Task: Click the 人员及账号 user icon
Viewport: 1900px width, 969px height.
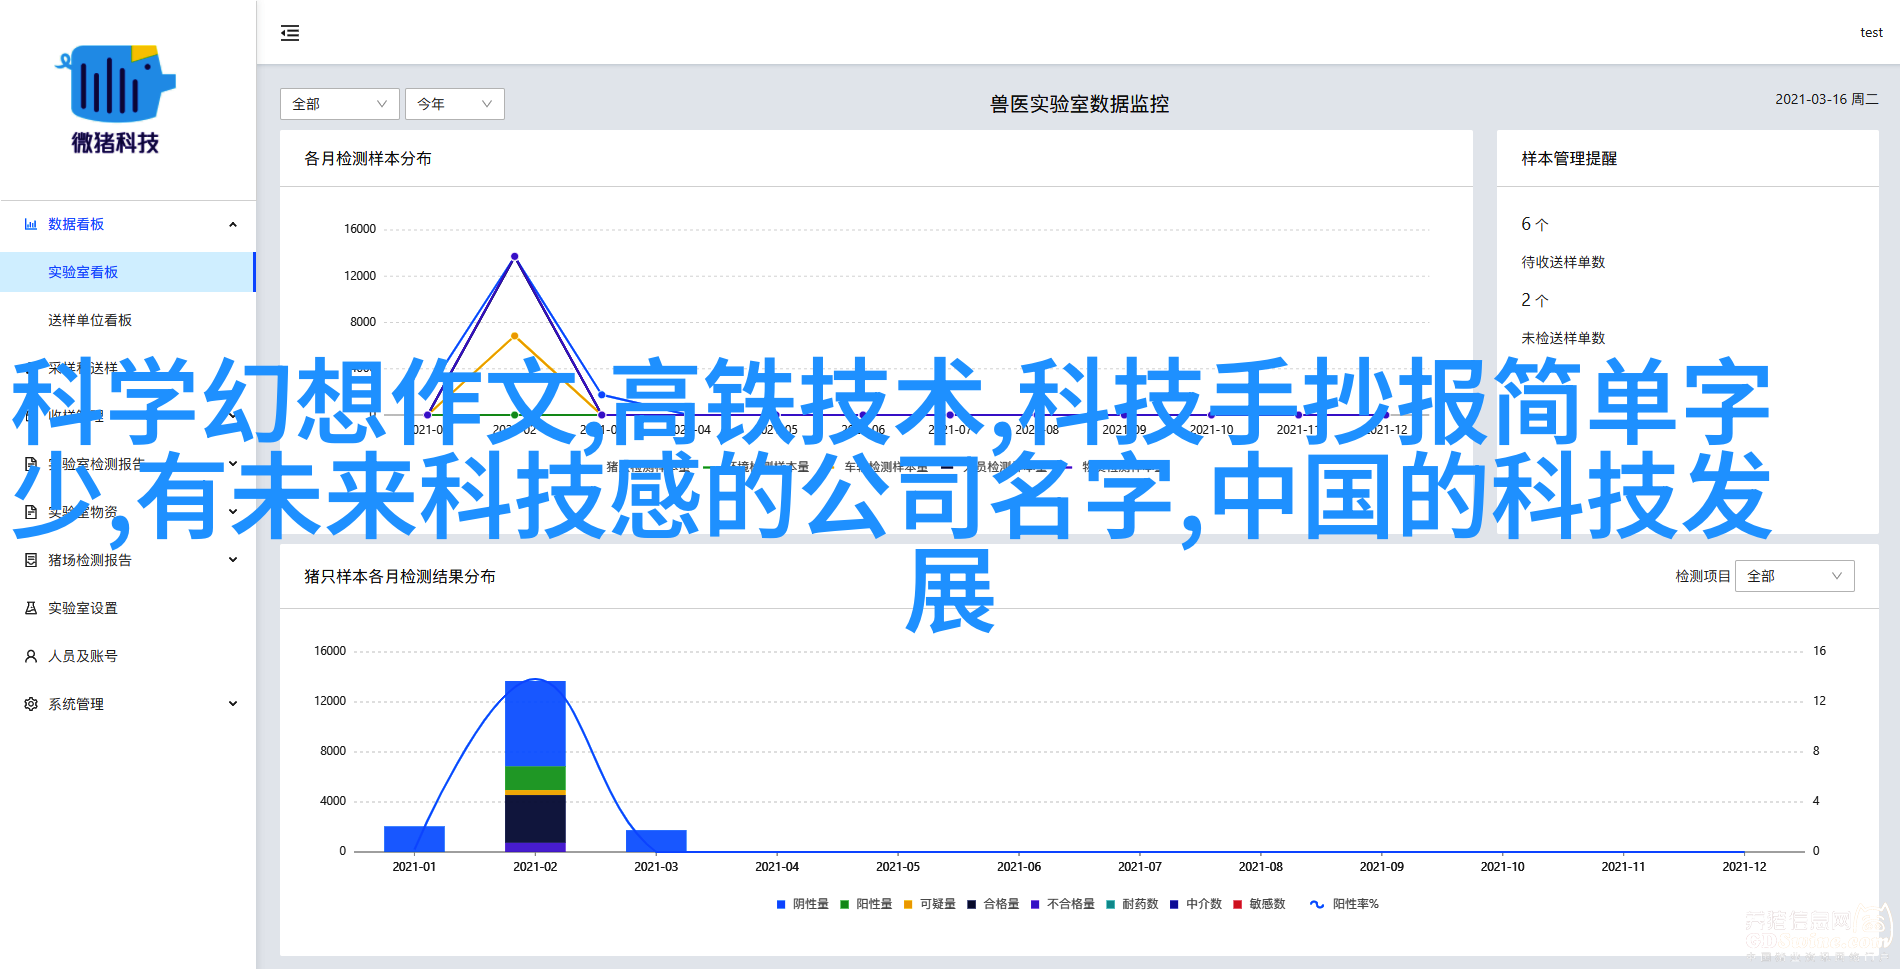Action: pos(31,656)
